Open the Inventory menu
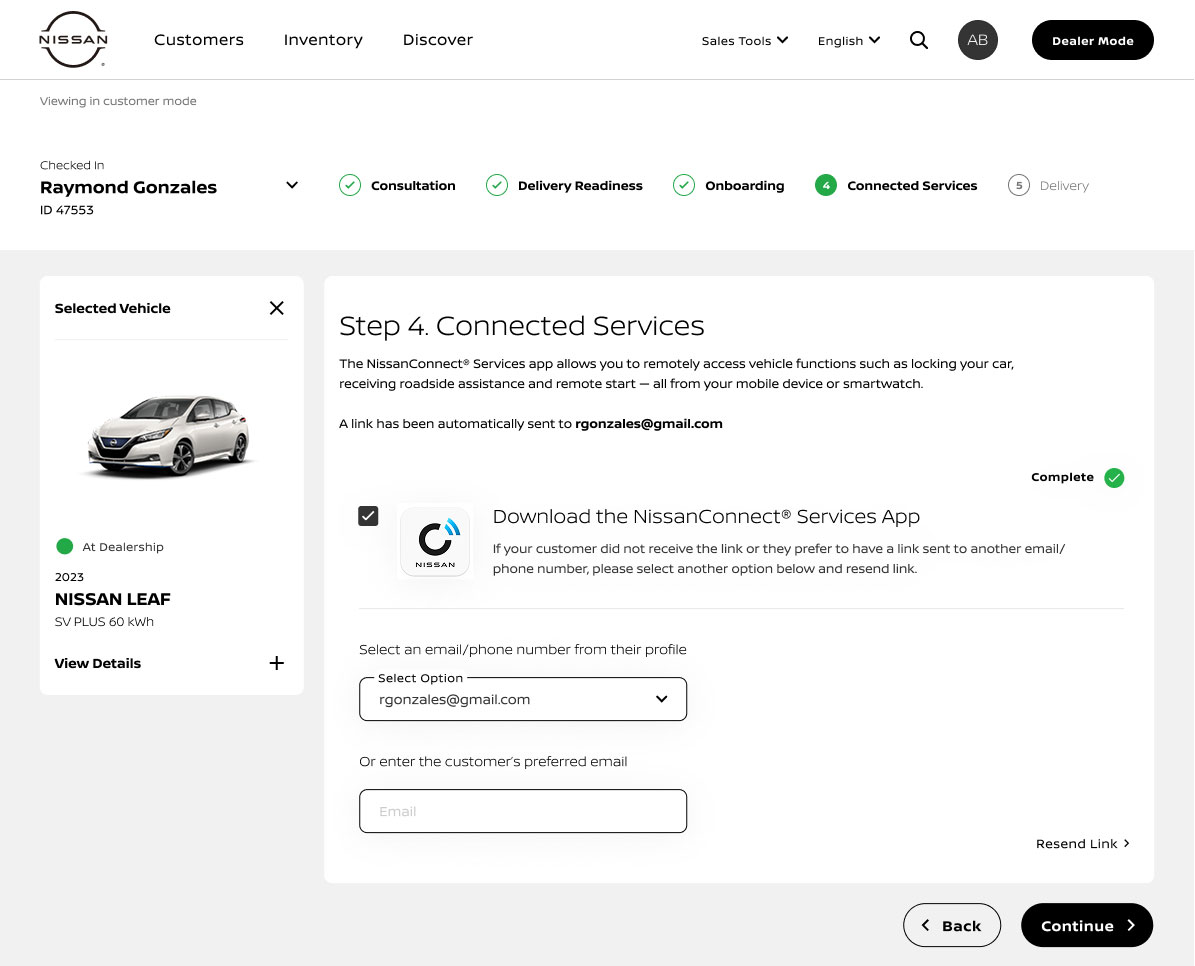This screenshot has height=966, width=1195. coord(323,40)
